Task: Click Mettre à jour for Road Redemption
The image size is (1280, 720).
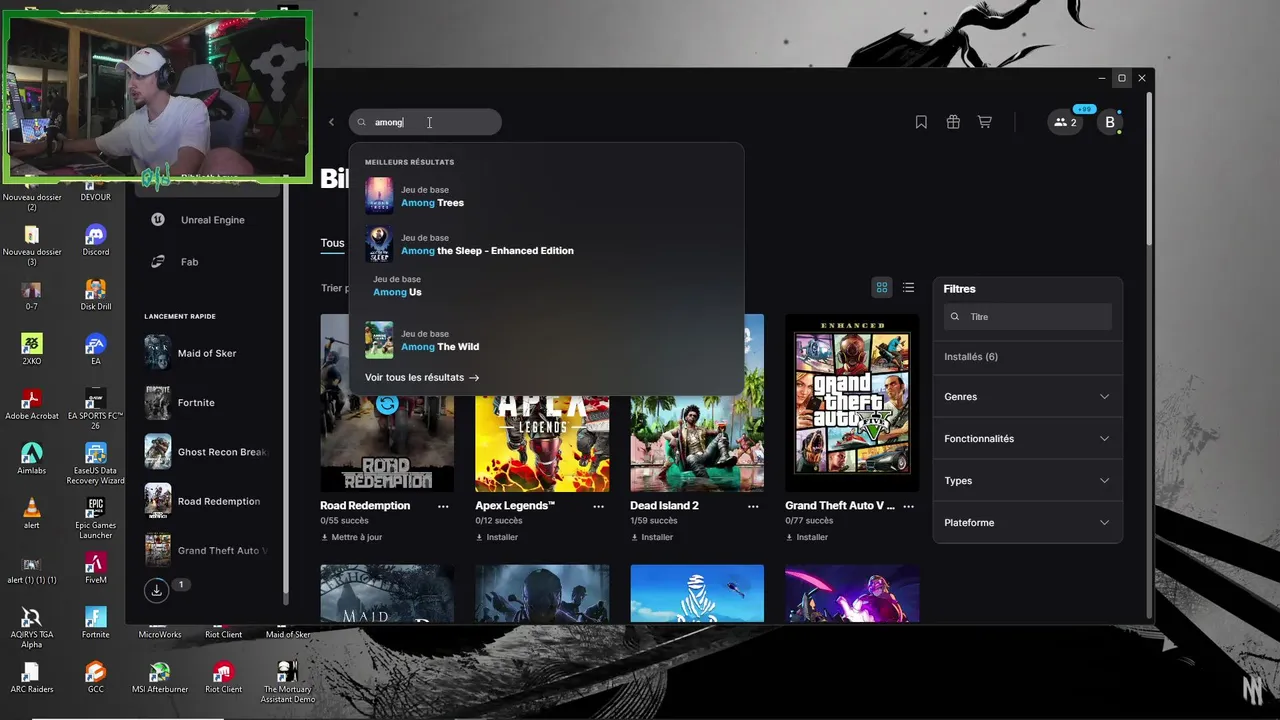Action: [351, 537]
